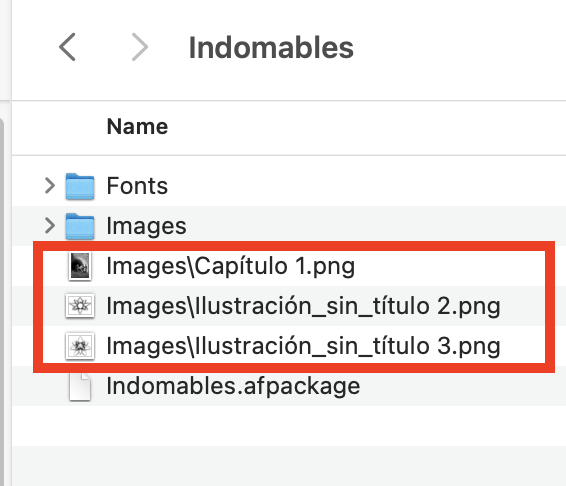Expand the Fonts folder disclosure chevron

click(50, 186)
